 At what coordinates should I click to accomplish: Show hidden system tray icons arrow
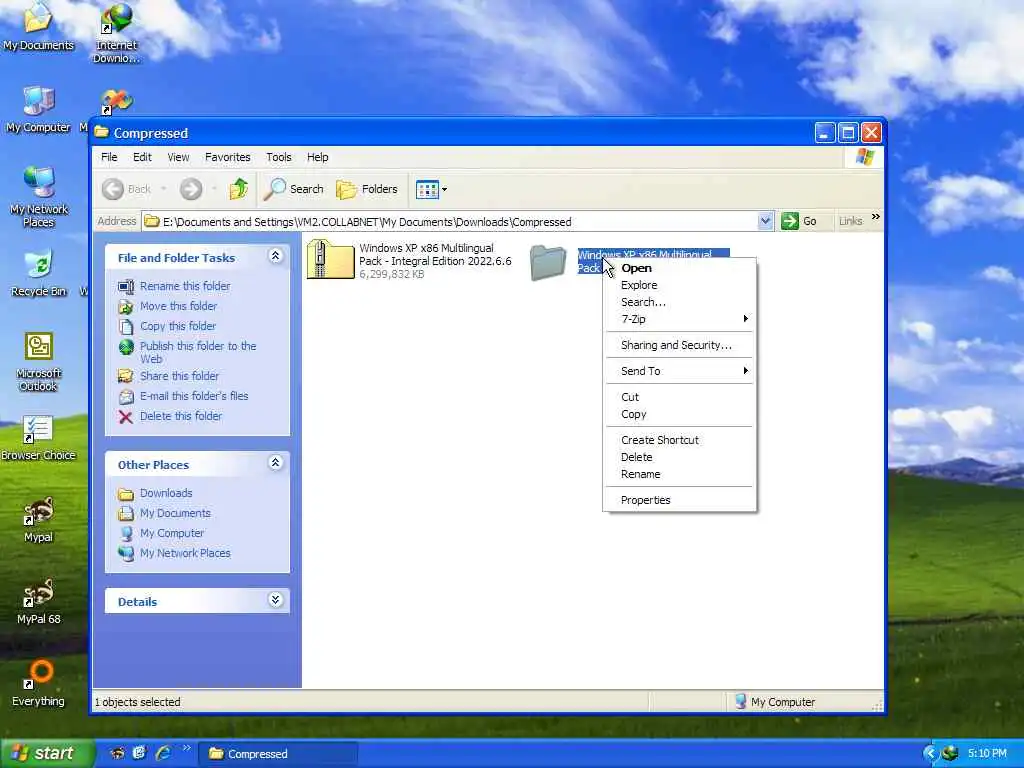click(930, 754)
